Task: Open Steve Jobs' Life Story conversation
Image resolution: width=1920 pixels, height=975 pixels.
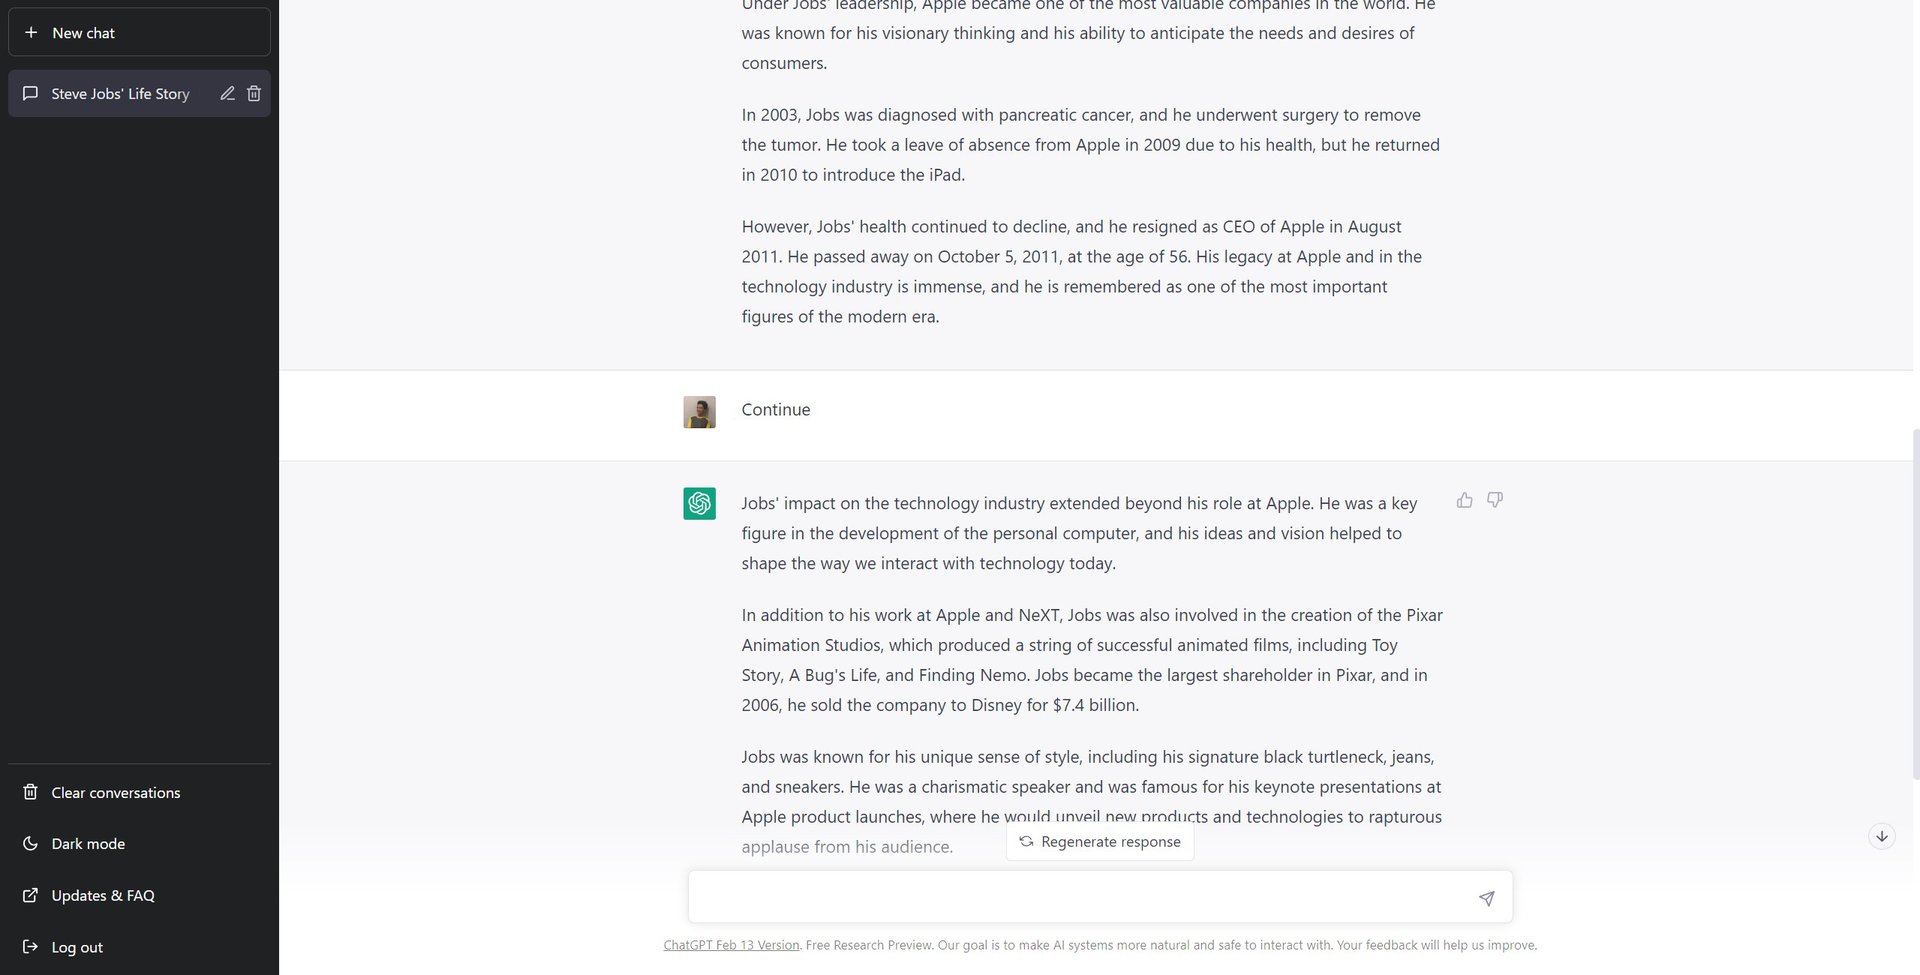Action: click(120, 94)
